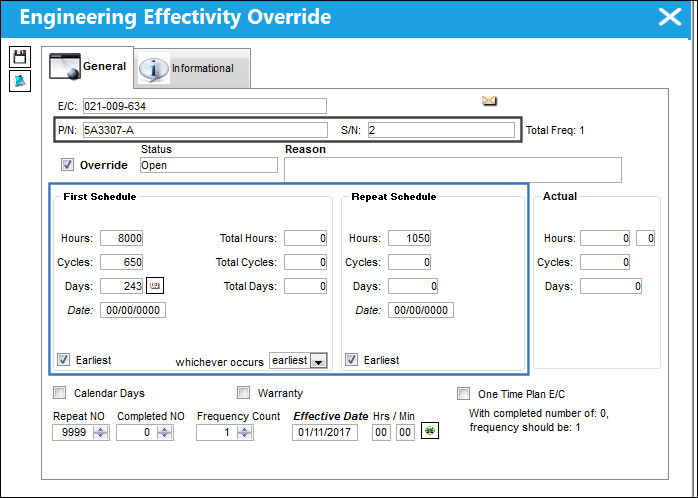Click the Reason text box
Image resolution: width=698 pixels, height=498 pixels.
tap(453, 170)
